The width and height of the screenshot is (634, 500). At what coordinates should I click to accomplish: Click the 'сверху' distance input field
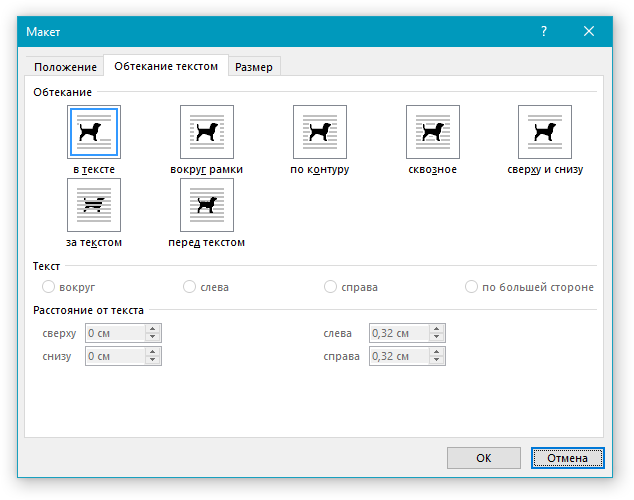tap(115, 333)
